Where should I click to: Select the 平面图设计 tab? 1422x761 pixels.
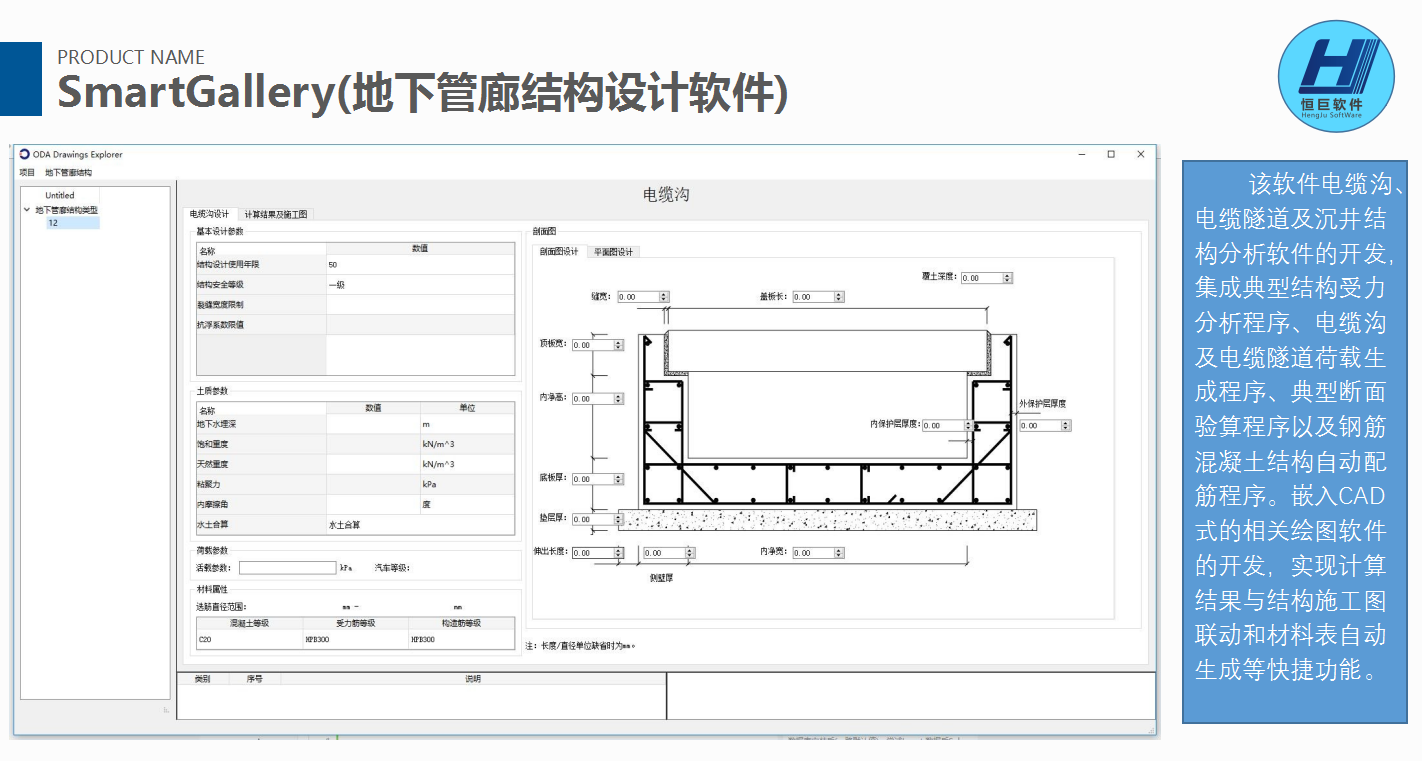[613, 251]
